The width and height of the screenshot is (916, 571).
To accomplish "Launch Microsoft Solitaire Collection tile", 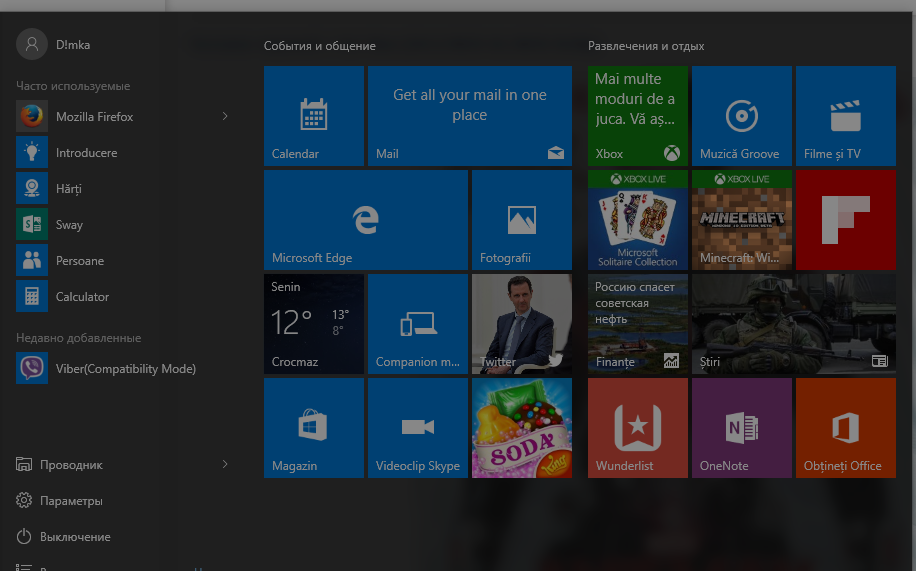I will tap(638, 220).
